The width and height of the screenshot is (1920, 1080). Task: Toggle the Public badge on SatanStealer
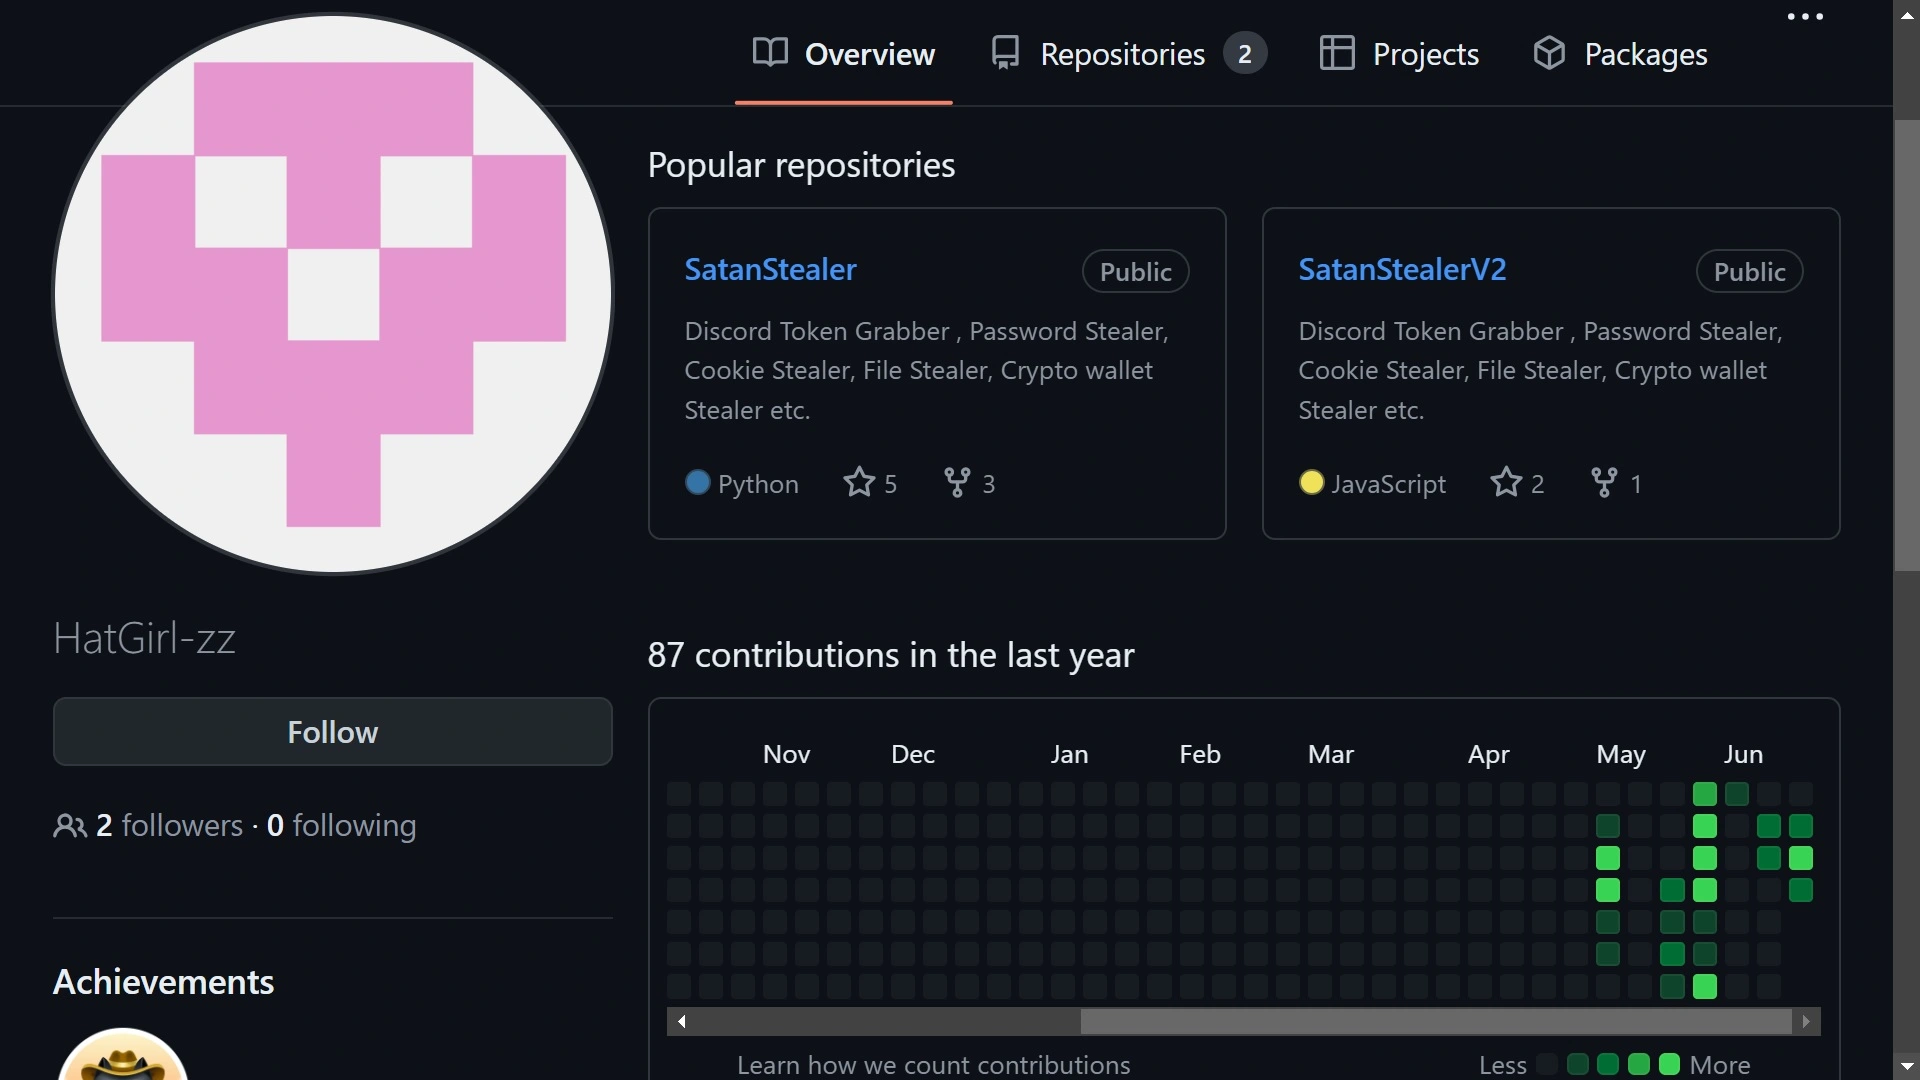(1135, 272)
